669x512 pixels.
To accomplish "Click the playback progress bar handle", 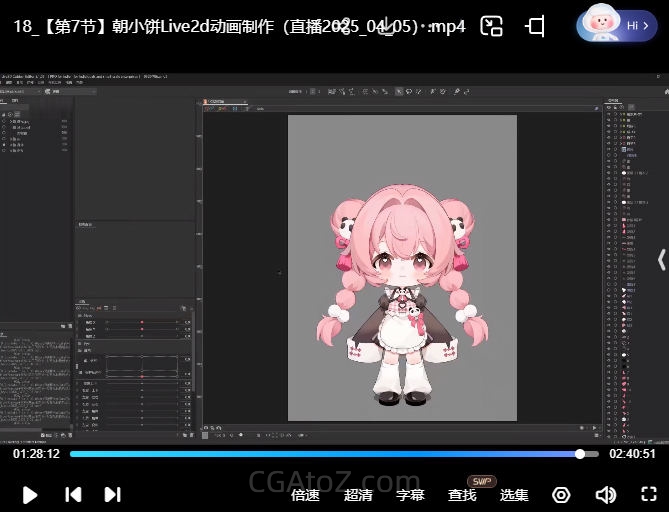I will pyautogui.click(x=580, y=454).
